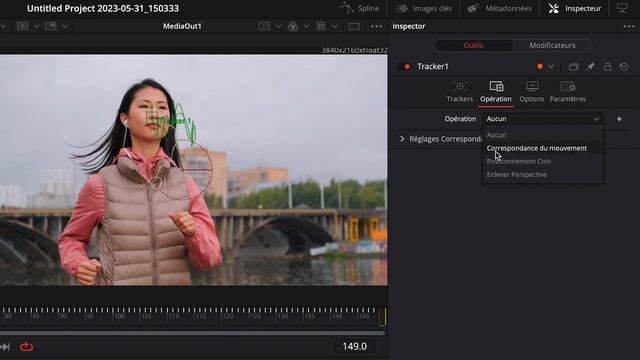Open the Inspector three-dot options menu
The width and height of the screenshot is (640, 360).
click(629, 27)
